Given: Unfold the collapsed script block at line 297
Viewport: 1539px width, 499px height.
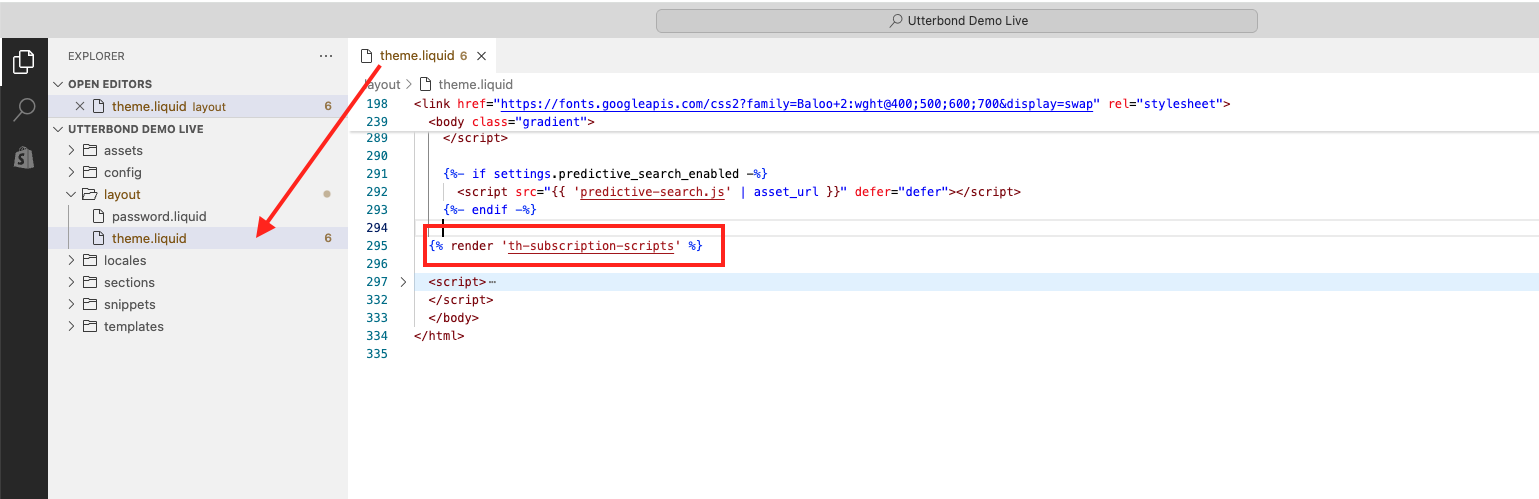Looking at the screenshot, I should [x=403, y=282].
